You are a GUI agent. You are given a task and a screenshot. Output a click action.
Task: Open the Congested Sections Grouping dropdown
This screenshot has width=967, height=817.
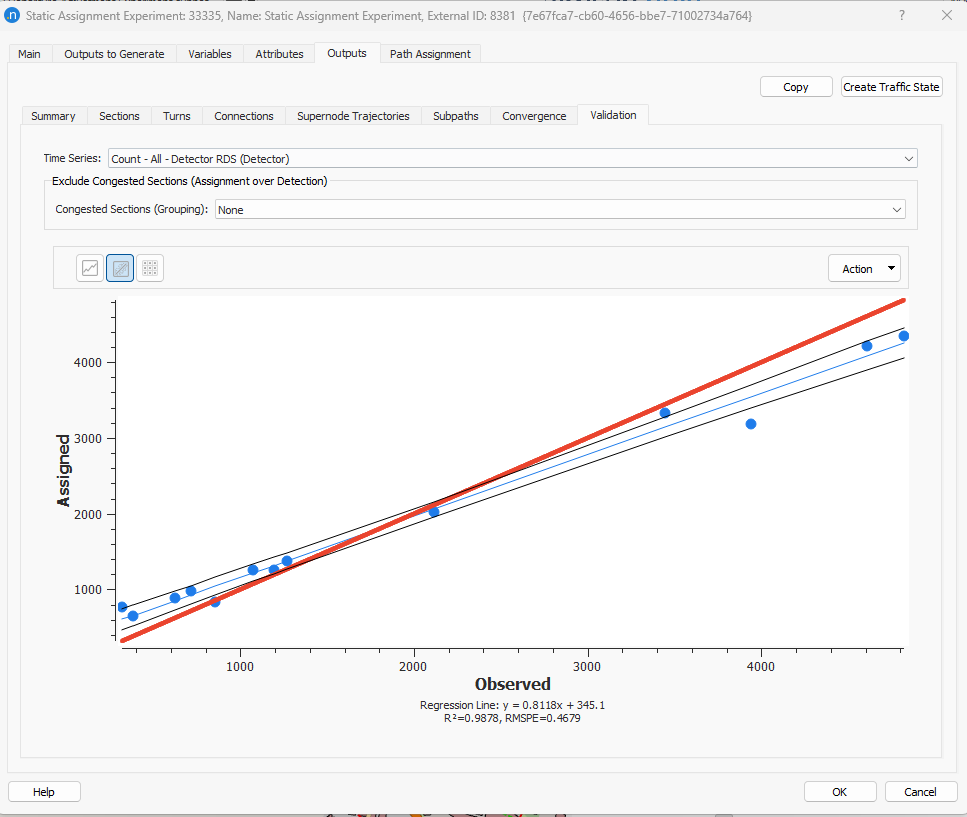[x=898, y=209]
